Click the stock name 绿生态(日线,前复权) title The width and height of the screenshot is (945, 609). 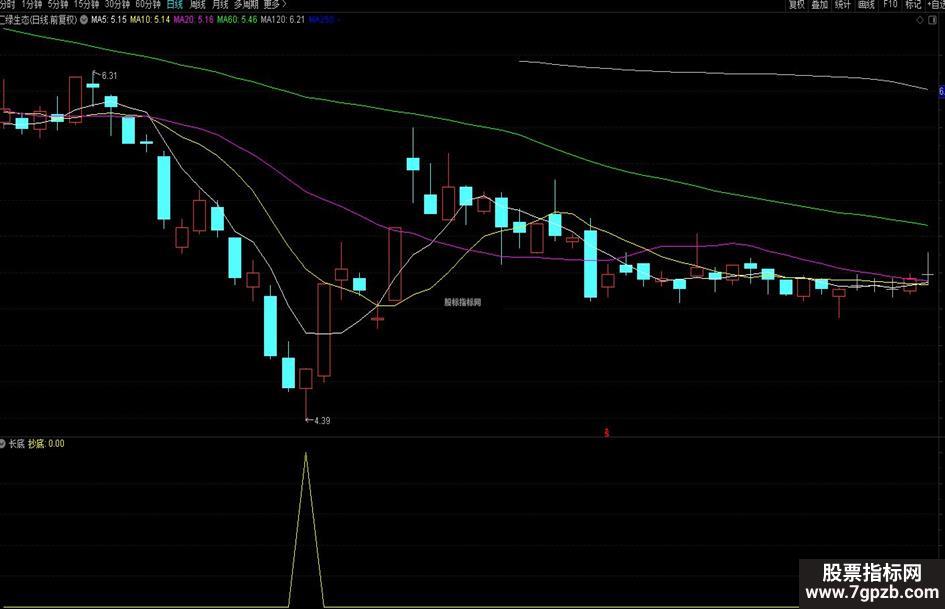pos(39,19)
